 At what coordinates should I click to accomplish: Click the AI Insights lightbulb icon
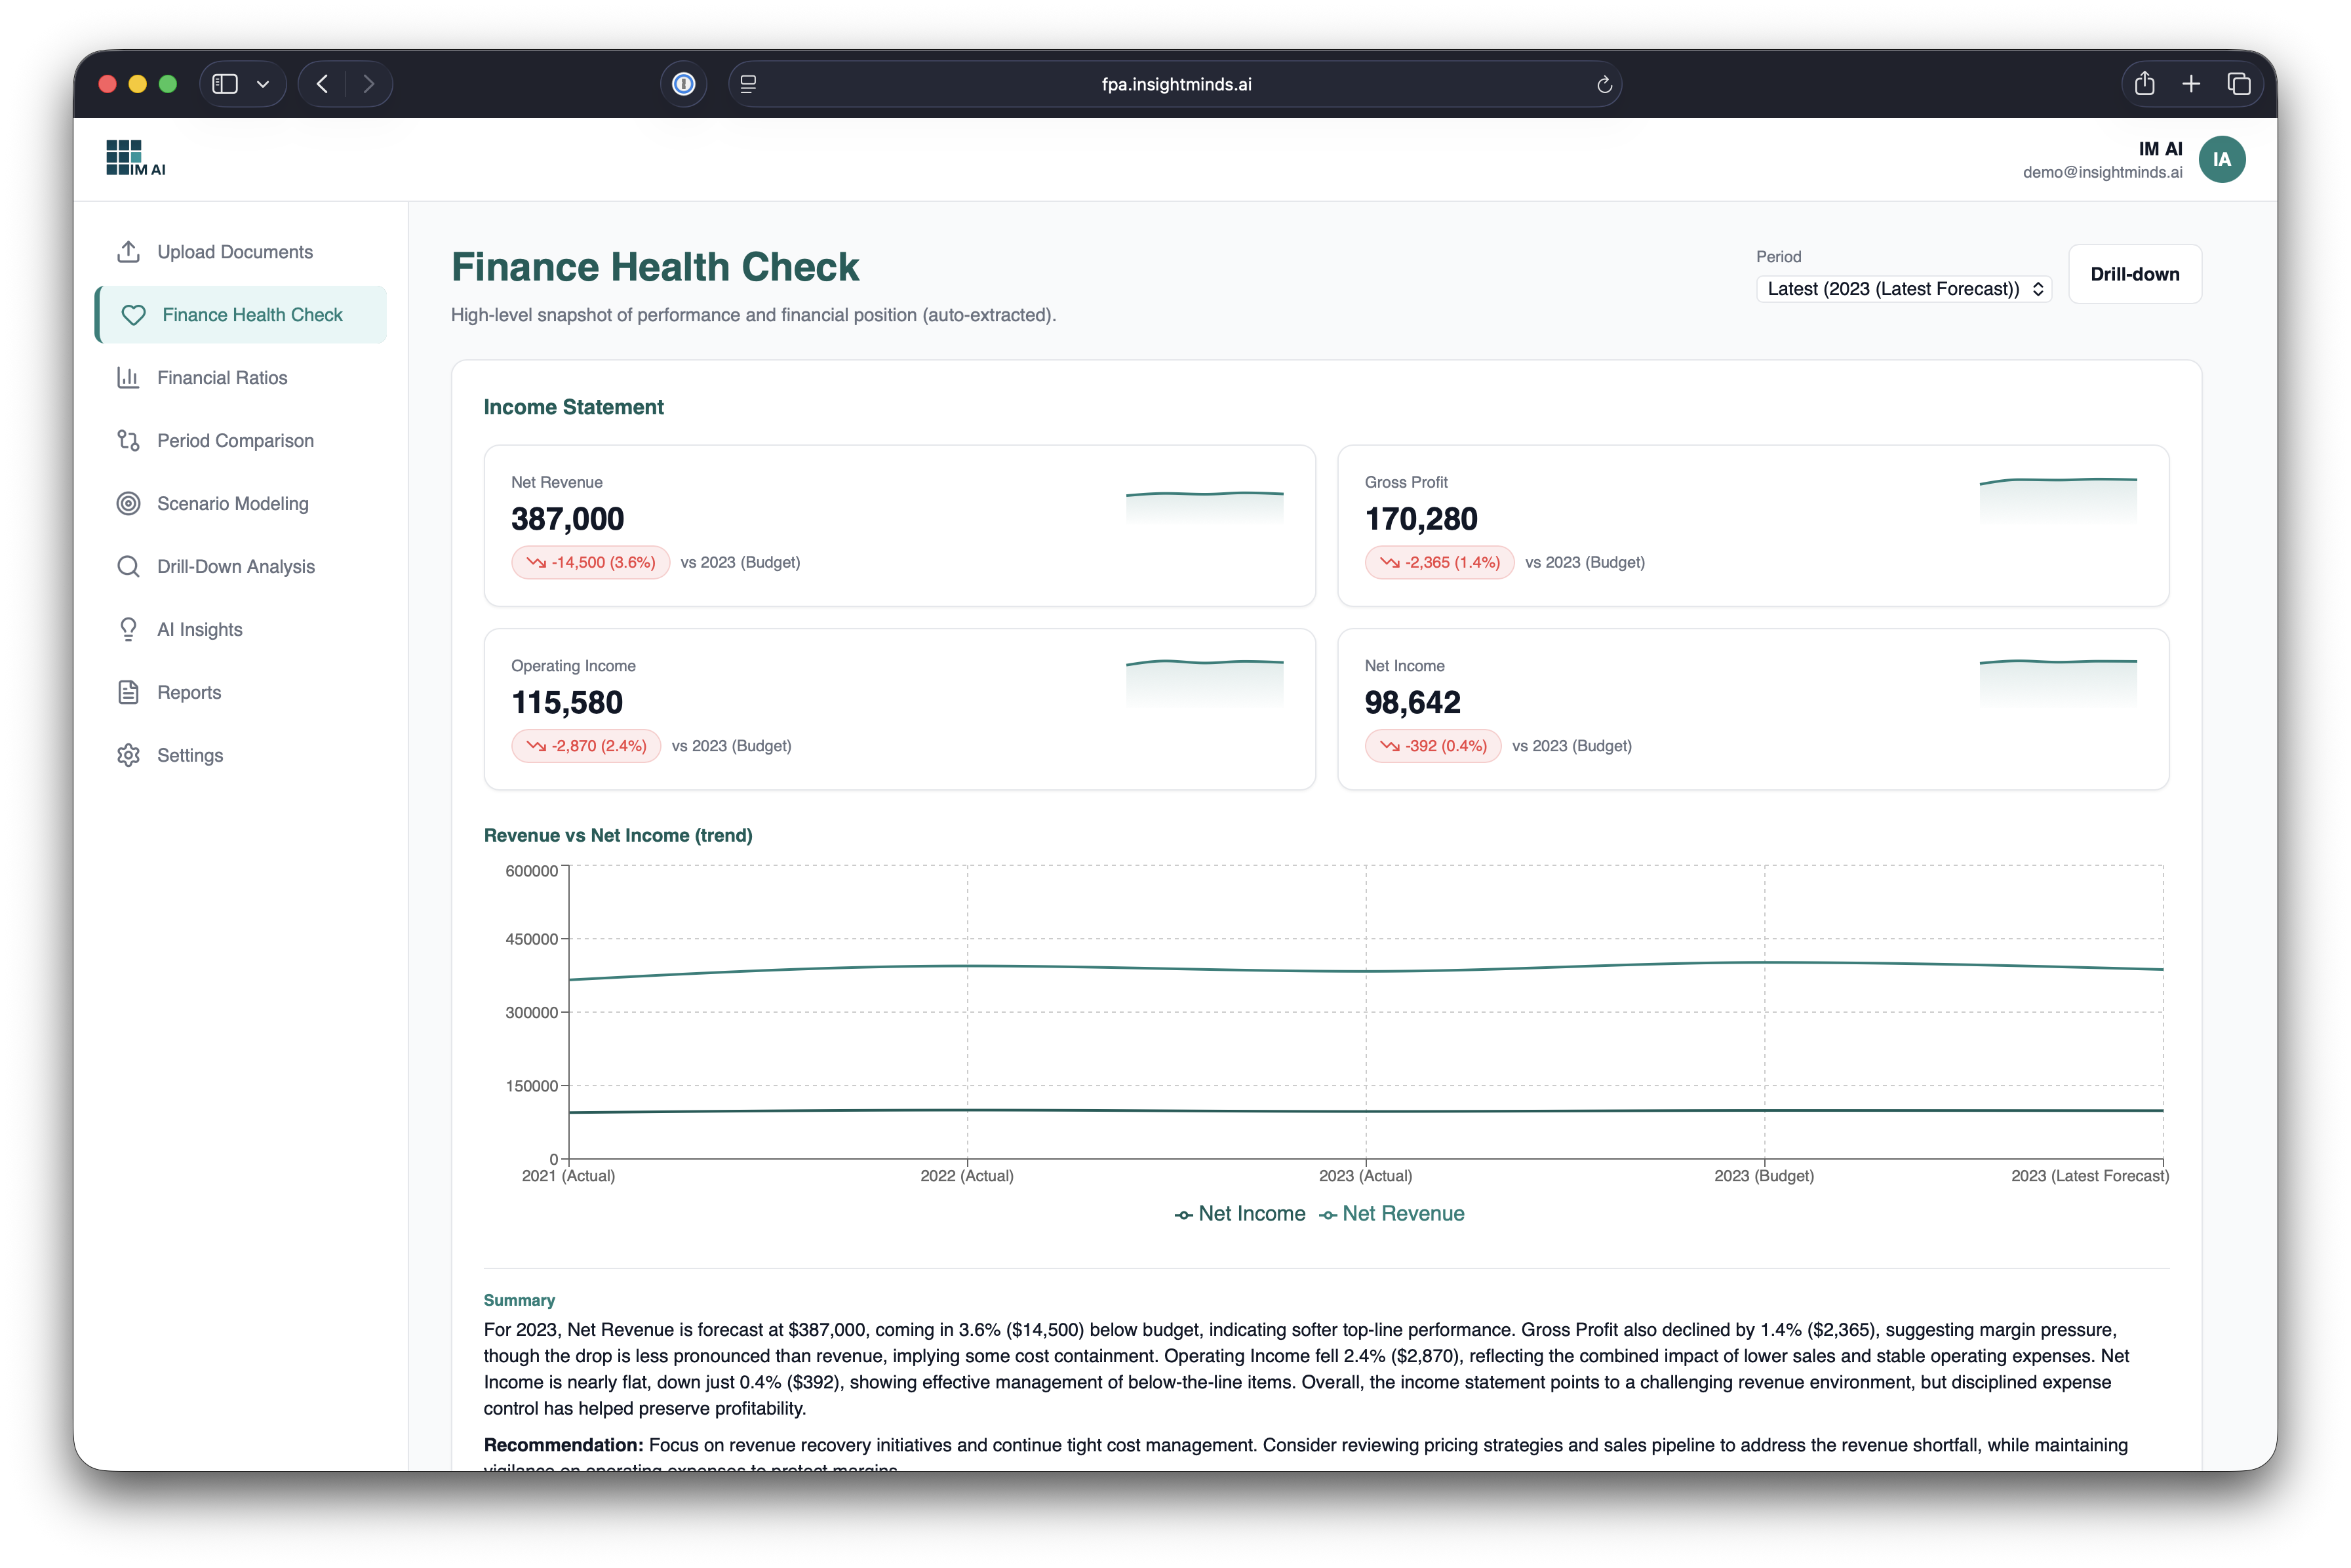tap(128, 630)
